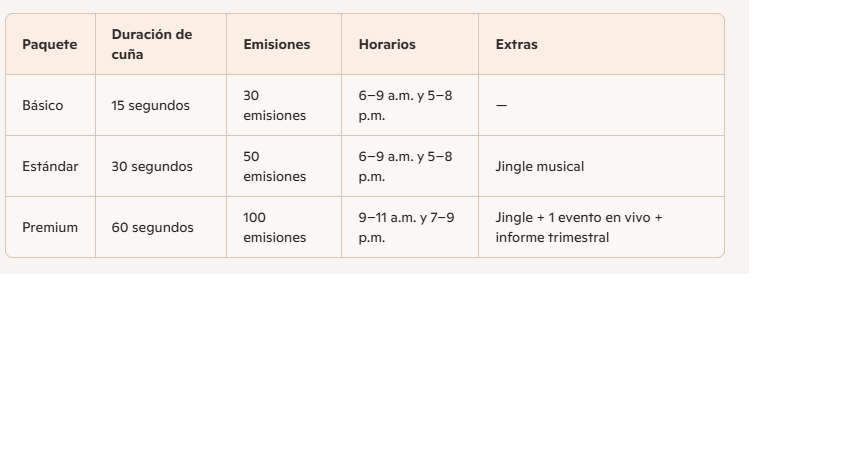Click the Duración de cuña header

coord(151,44)
